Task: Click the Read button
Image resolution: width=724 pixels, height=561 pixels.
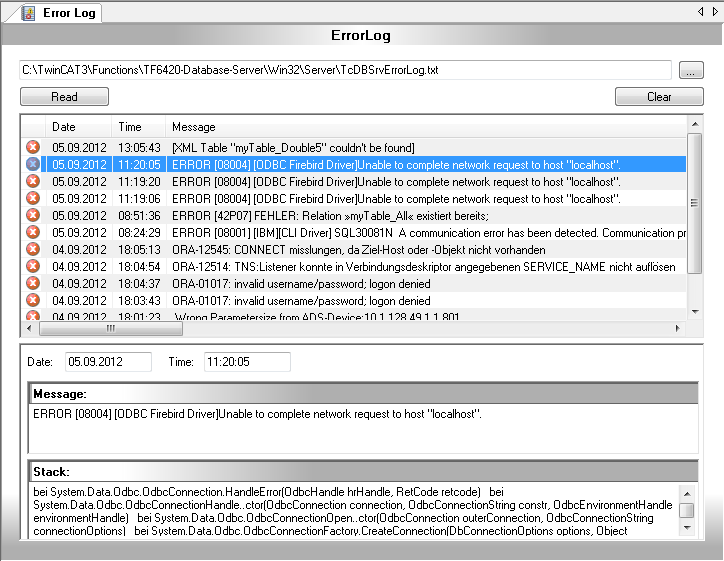Action: [x=64, y=97]
